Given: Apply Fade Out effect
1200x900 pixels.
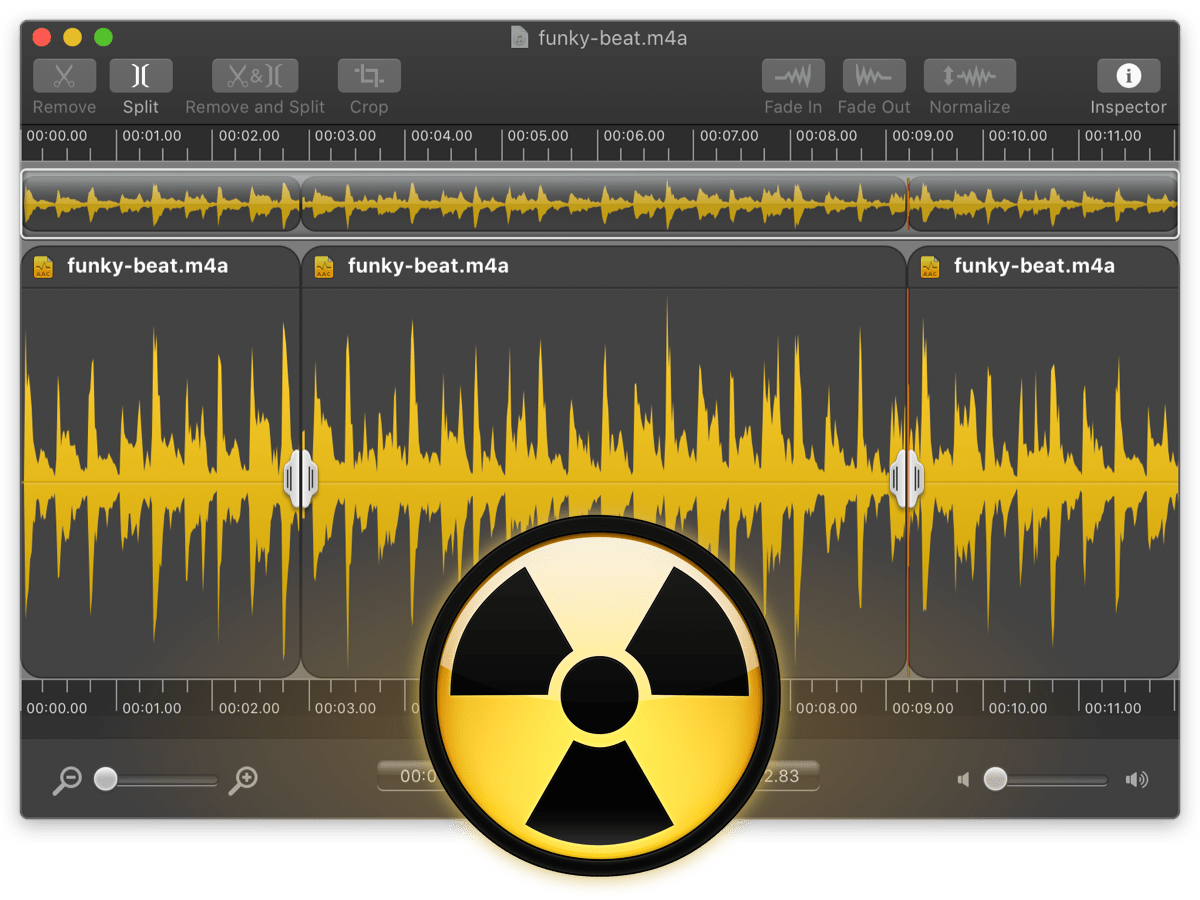Looking at the screenshot, I should 874,77.
